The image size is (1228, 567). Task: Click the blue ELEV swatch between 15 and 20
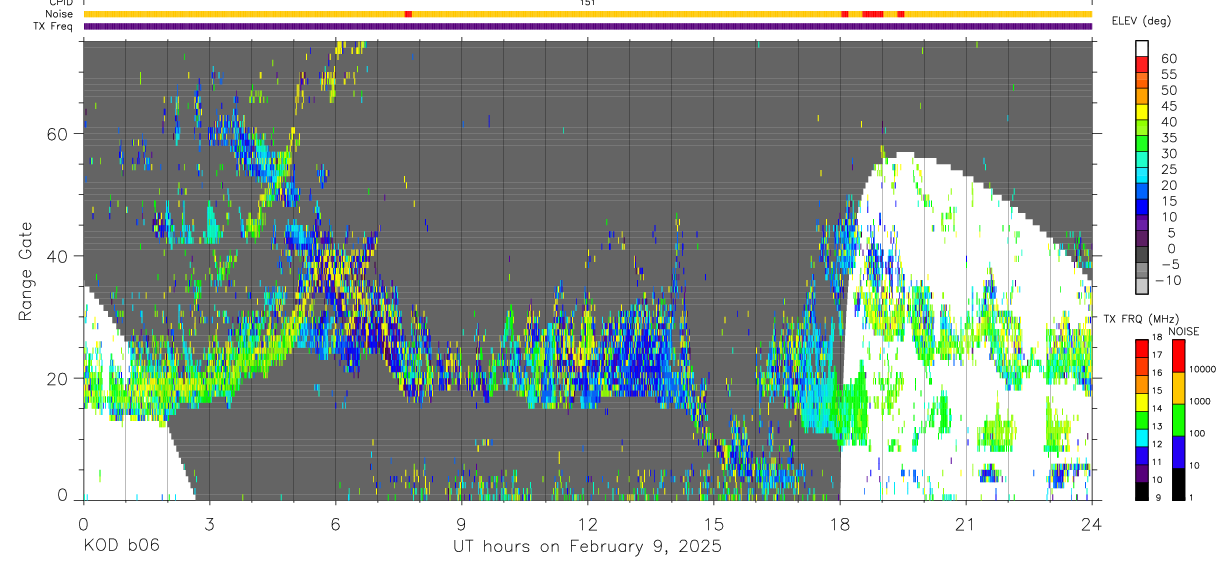point(1142,193)
